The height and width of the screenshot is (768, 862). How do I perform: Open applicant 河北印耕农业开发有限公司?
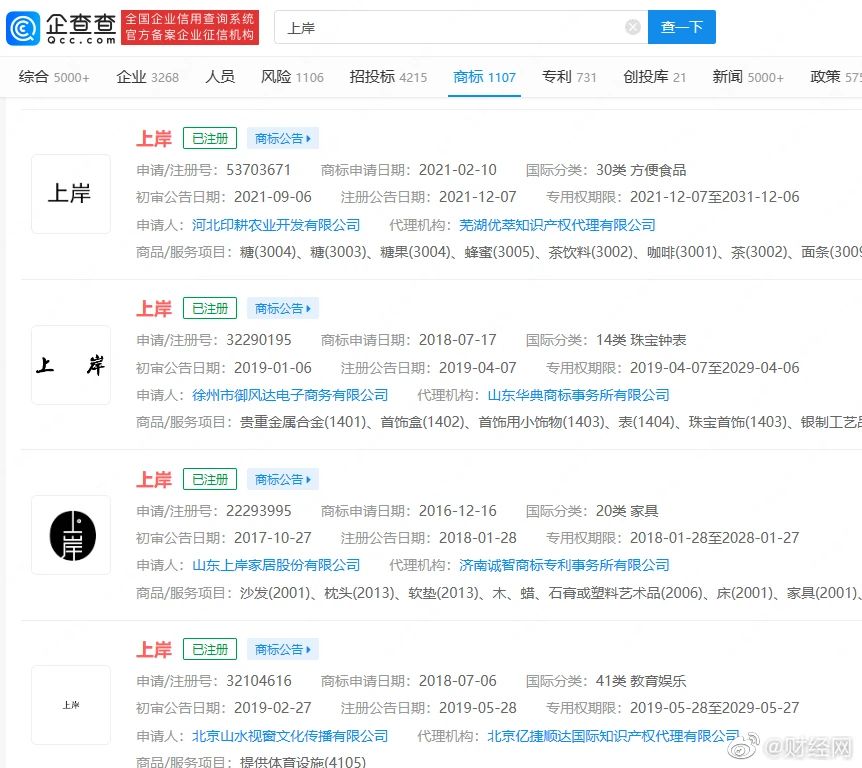tap(276, 225)
